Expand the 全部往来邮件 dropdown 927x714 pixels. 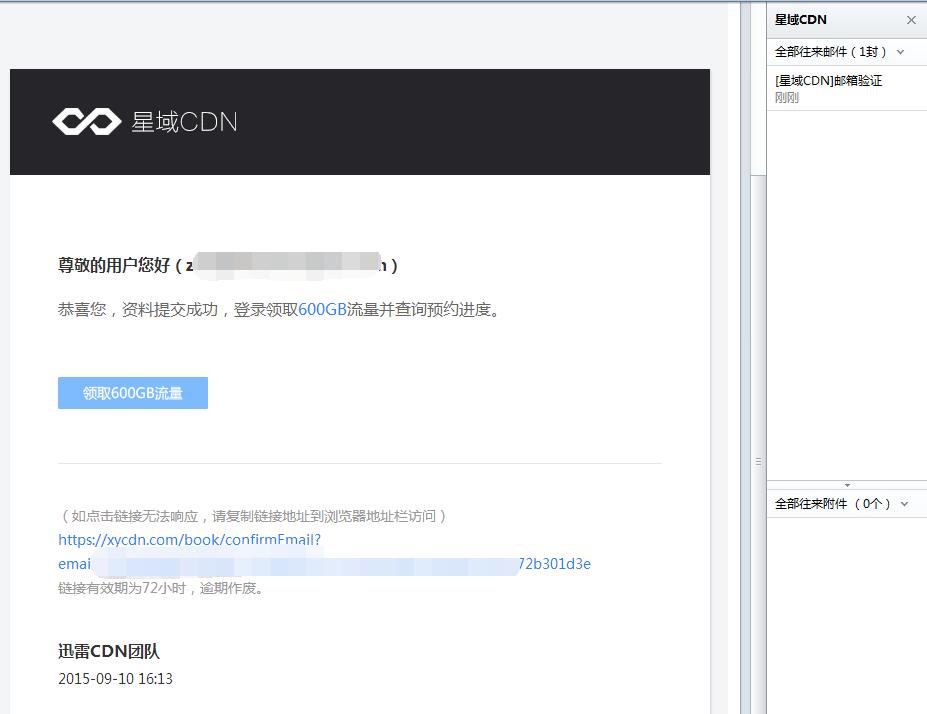[x=900, y=52]
